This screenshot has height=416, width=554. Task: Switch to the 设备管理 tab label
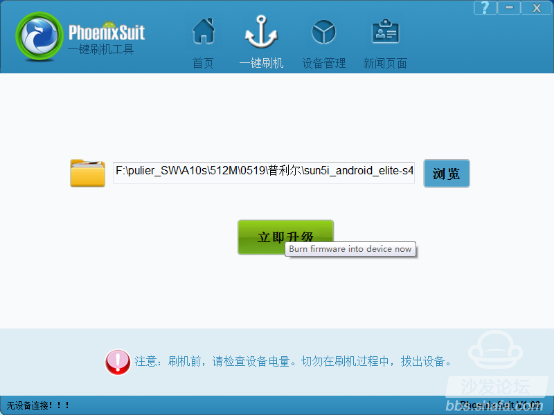tap(324, 63)
